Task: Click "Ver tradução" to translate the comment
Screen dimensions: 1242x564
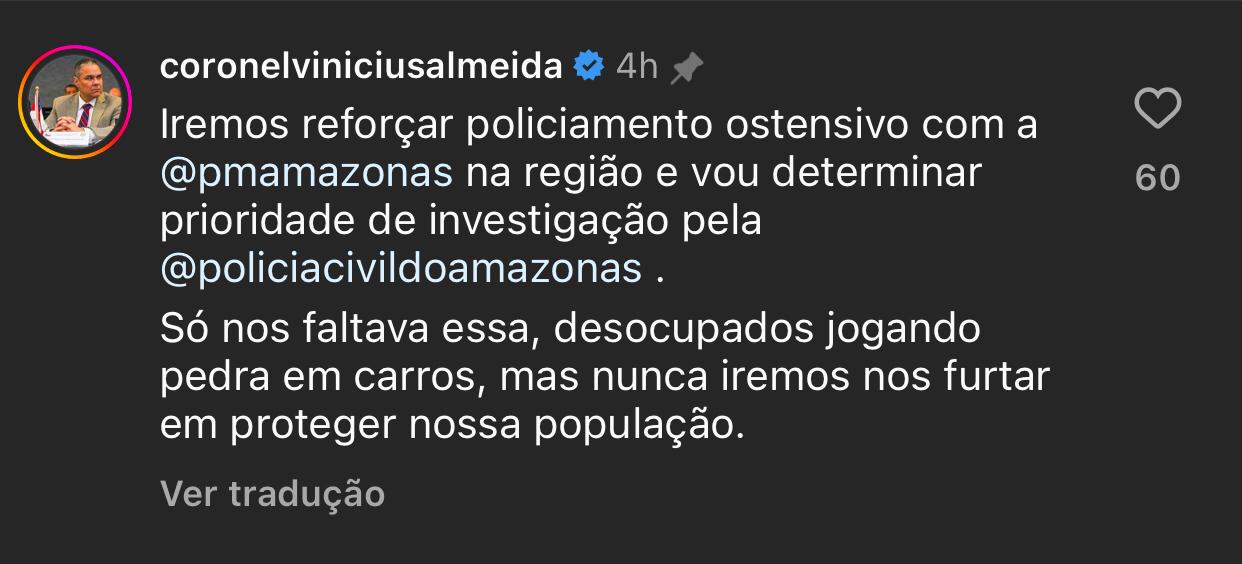Action: click(272, 493)
